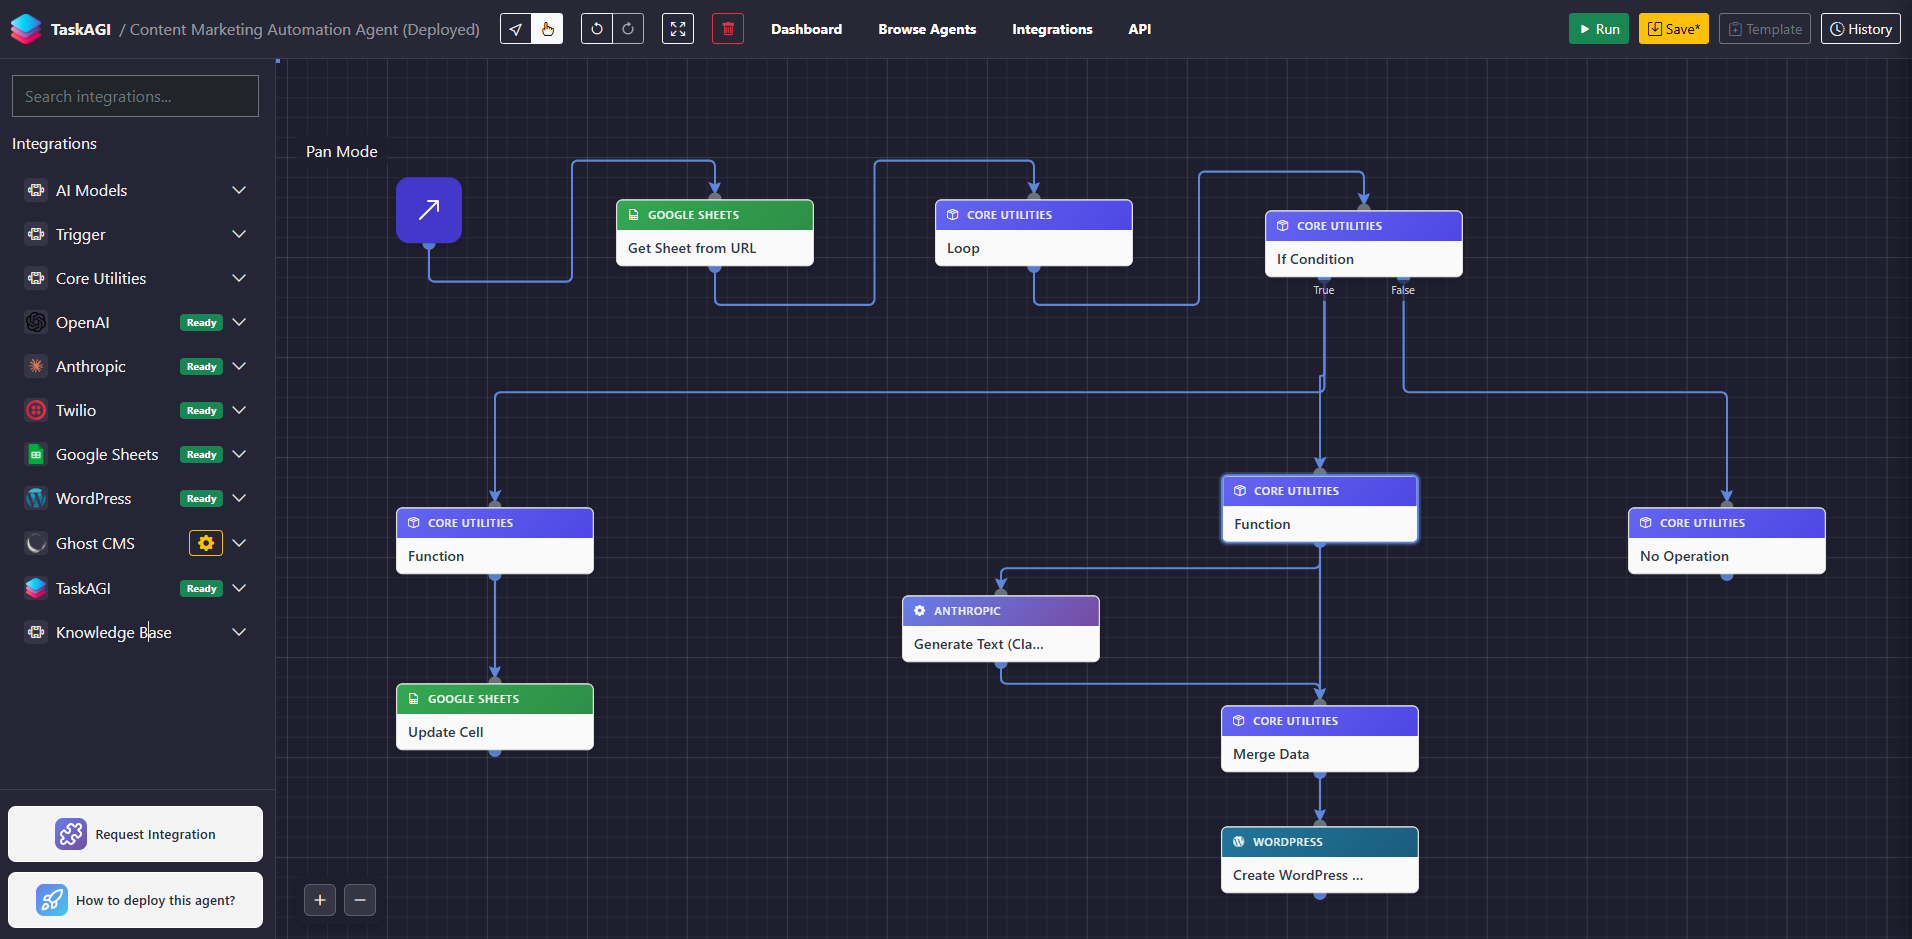Click the gear icon on Anthropic node header
Image resolution: width=1912 pixels, height=939 pixels.
(920, 611)
